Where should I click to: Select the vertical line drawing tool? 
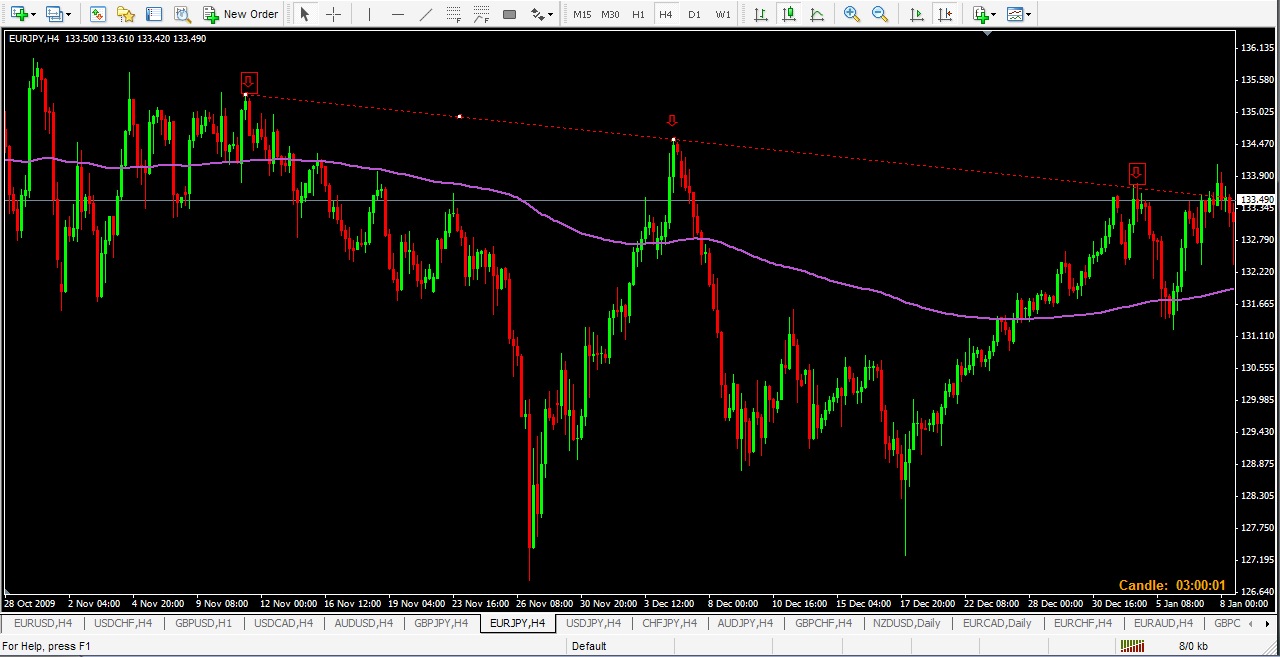[369, 14]
